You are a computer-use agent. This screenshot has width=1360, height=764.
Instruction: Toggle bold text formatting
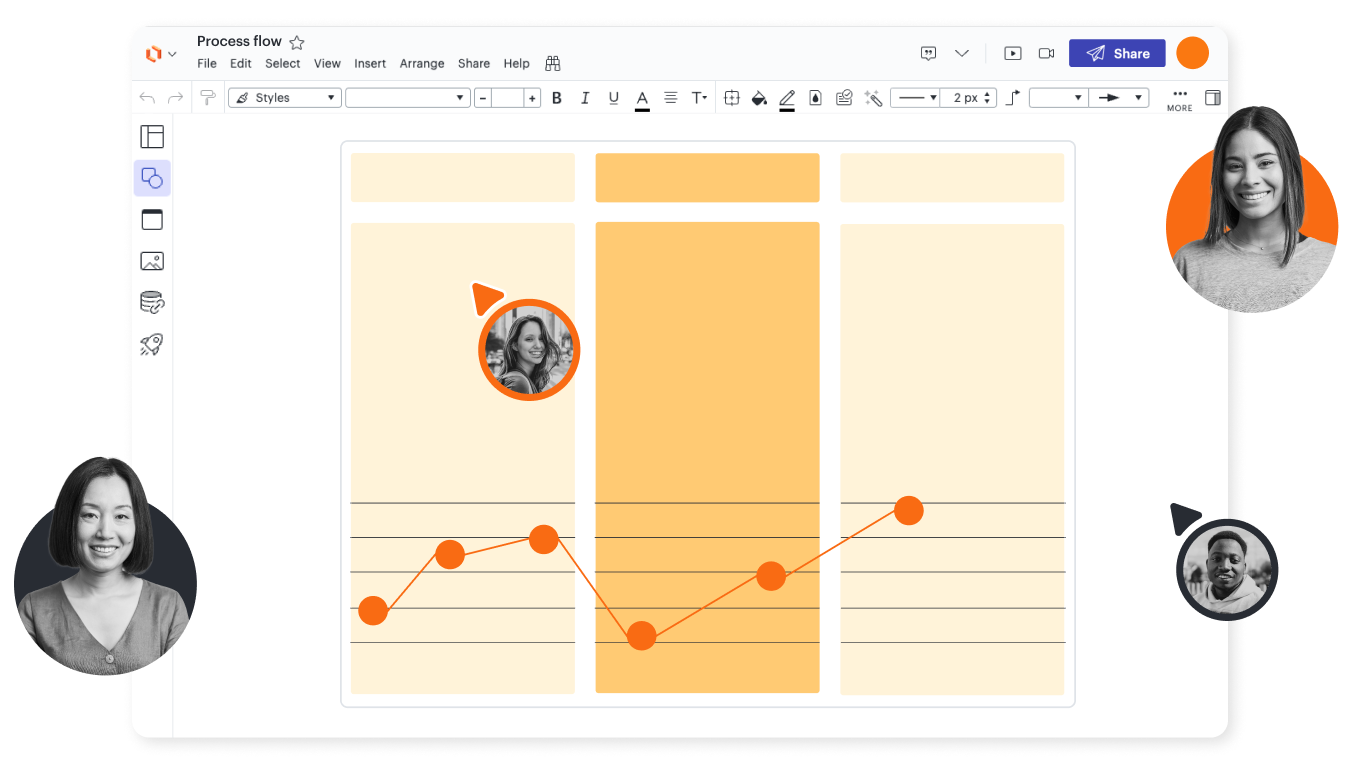click(x=557, y=98)
